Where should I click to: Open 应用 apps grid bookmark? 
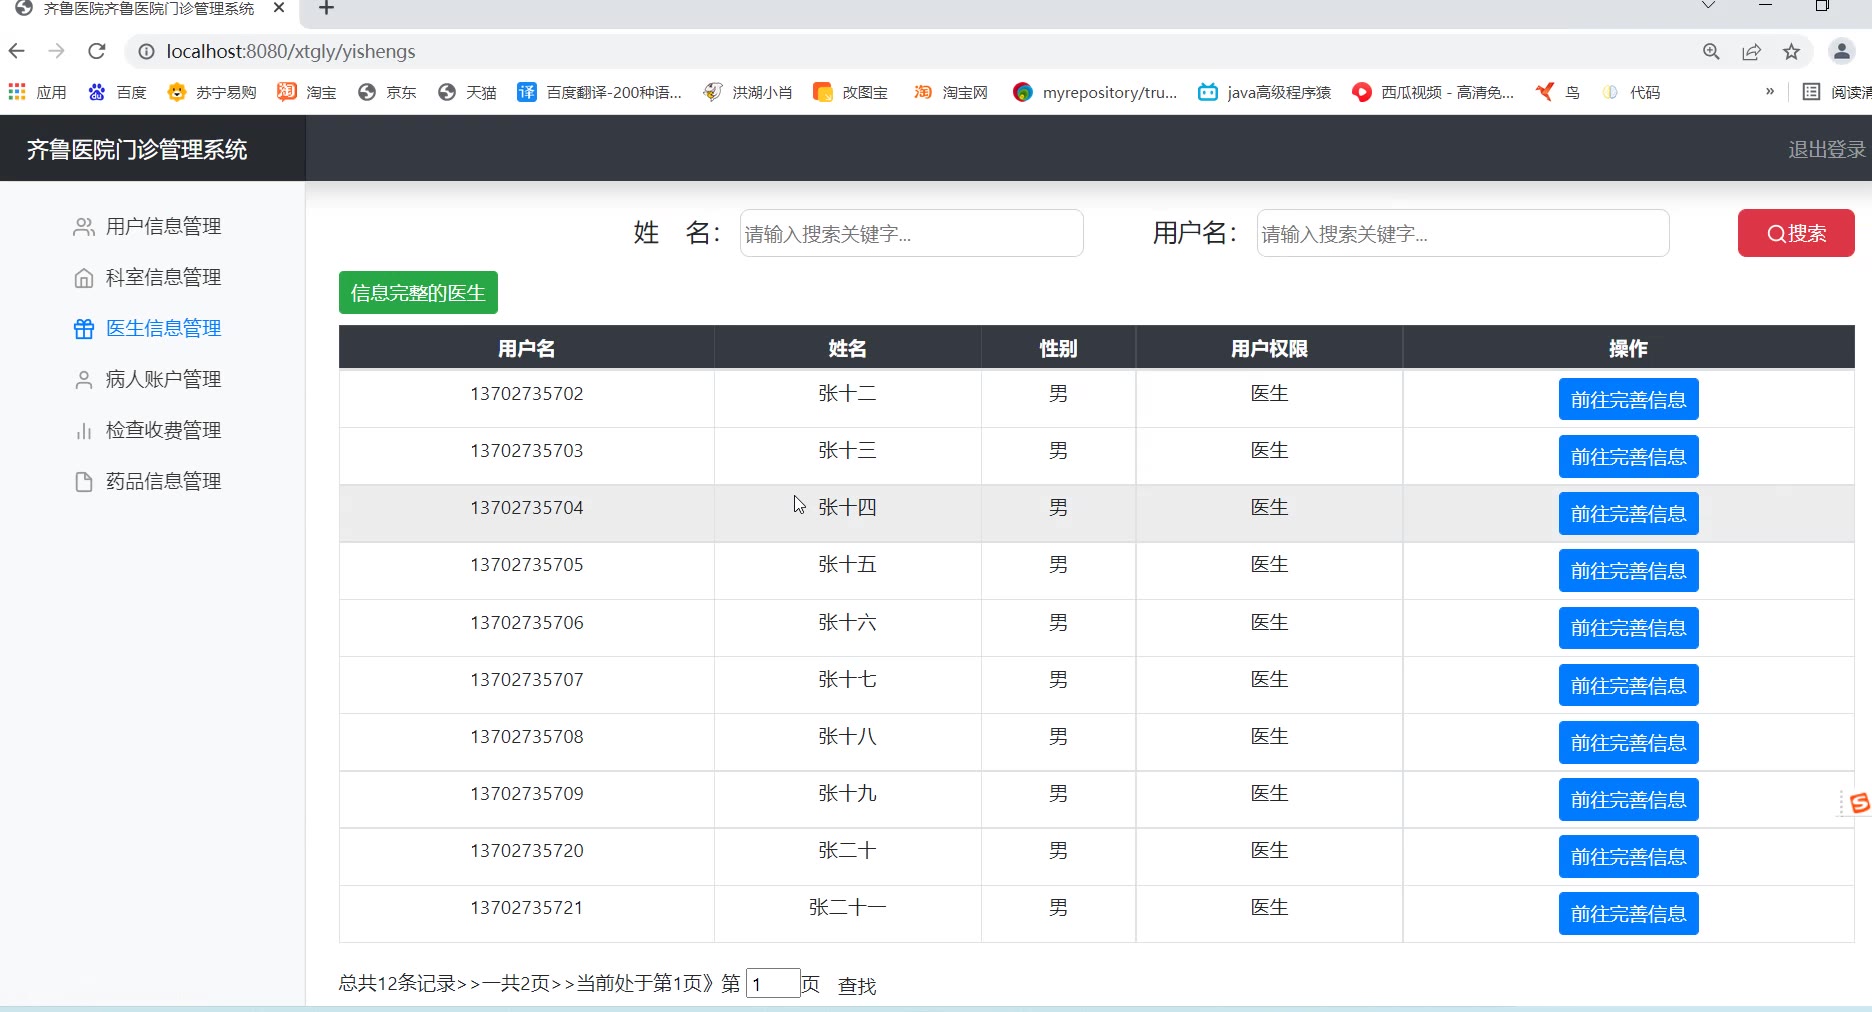(x=37, y=92)
